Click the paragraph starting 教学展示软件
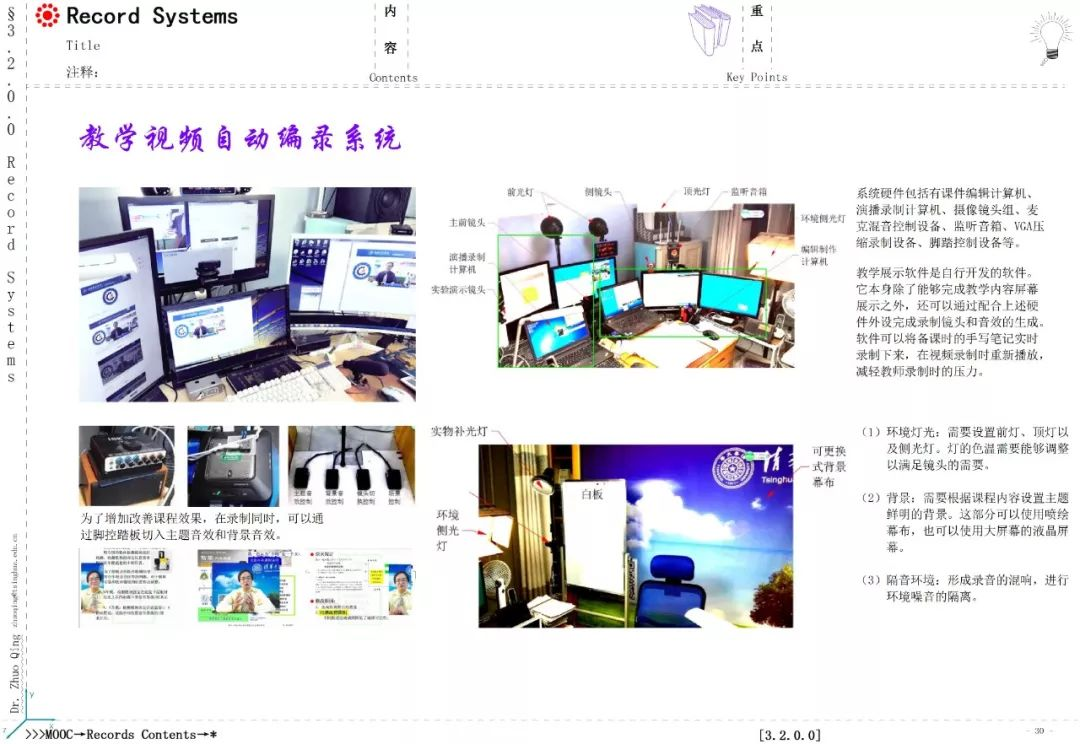This screenshot has height=744, width=1080. coord(951,322)
